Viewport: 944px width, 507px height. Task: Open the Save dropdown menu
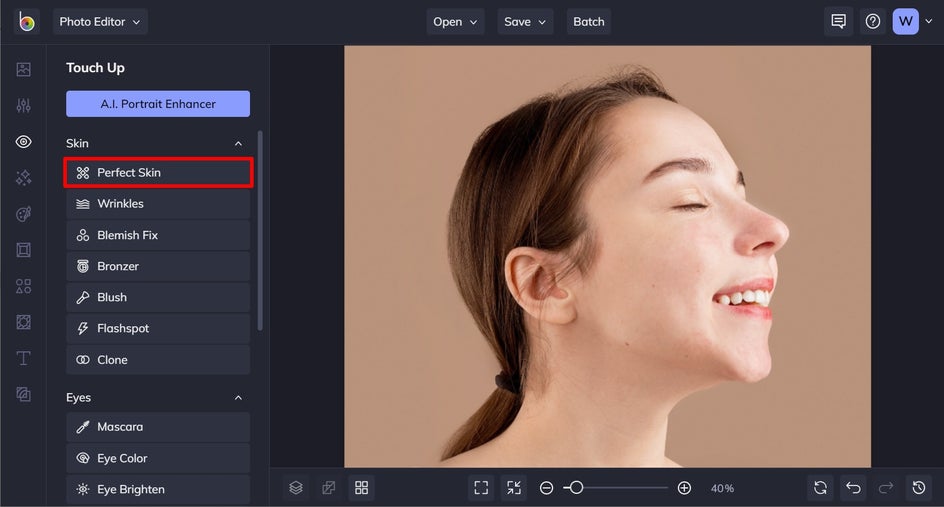coord(525,22)
